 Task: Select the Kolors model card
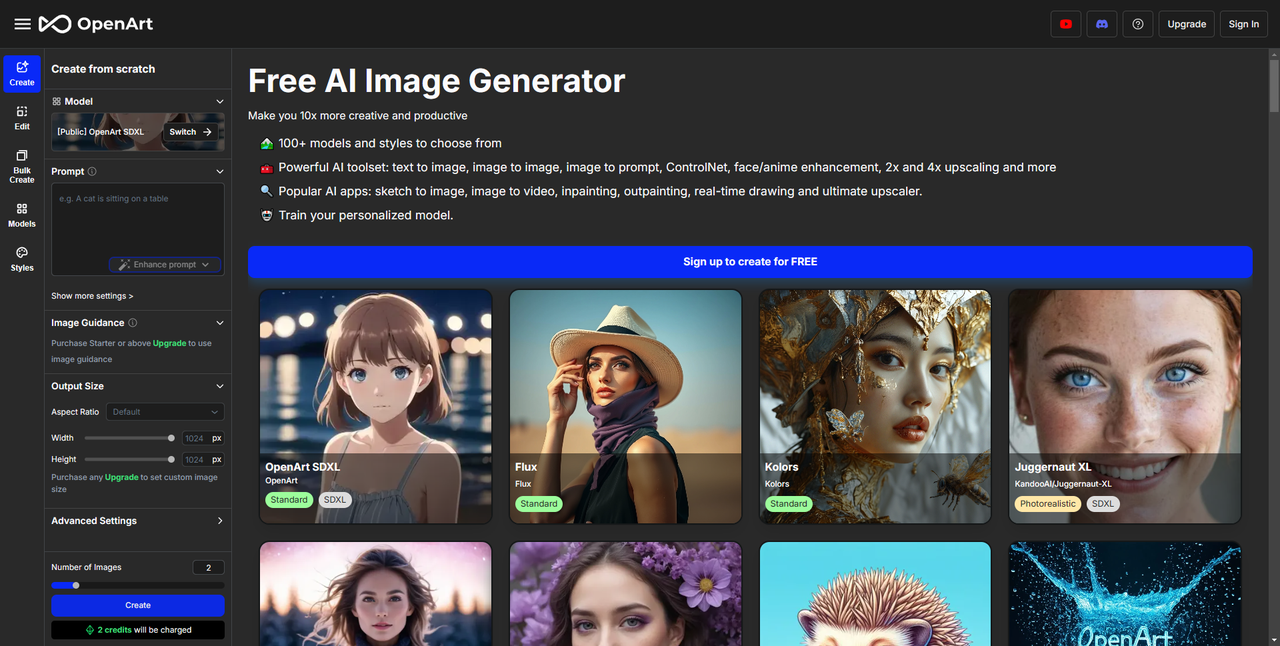(875, 407)
